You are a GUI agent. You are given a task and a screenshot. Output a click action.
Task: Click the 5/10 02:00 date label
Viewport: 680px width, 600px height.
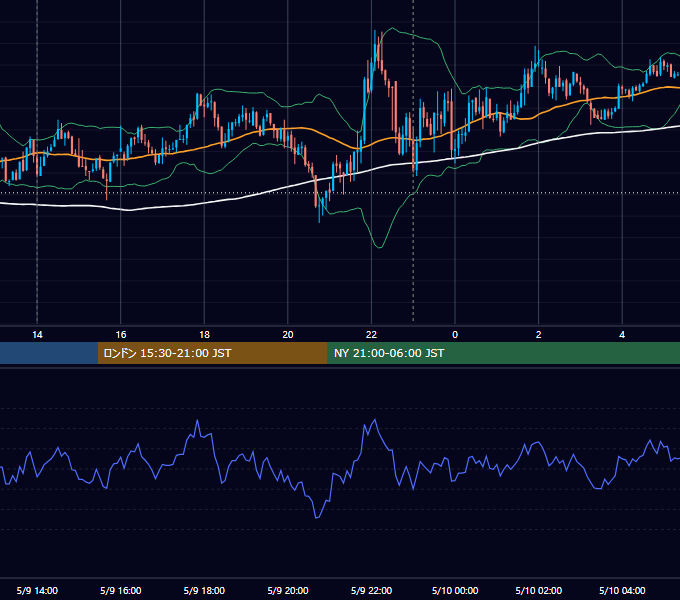[539, 590]
